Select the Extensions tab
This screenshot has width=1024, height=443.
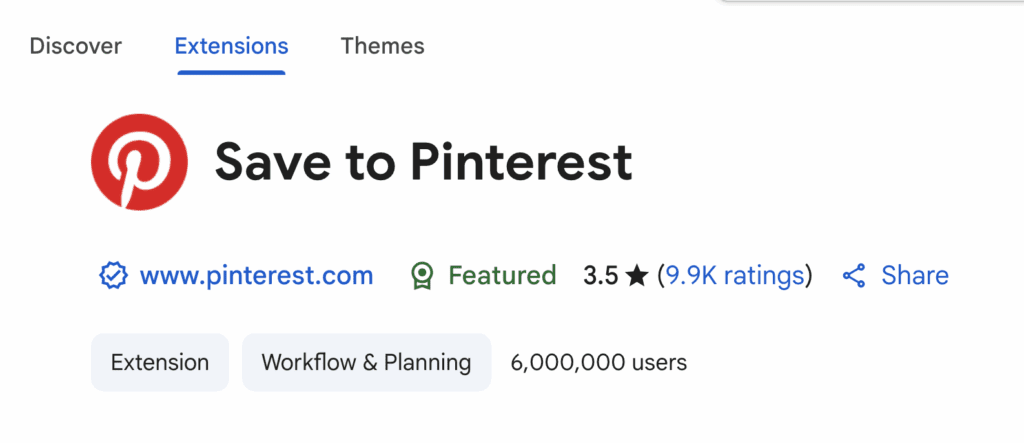[x=231, y=46]
